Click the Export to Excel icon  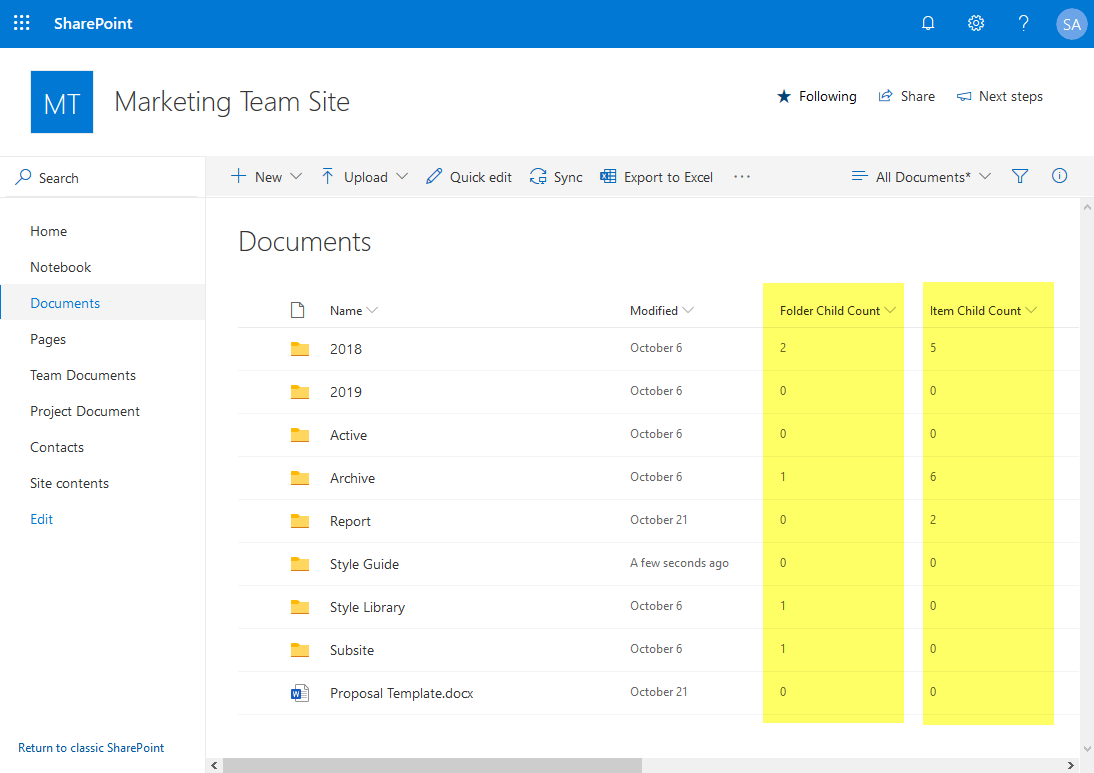608,176
